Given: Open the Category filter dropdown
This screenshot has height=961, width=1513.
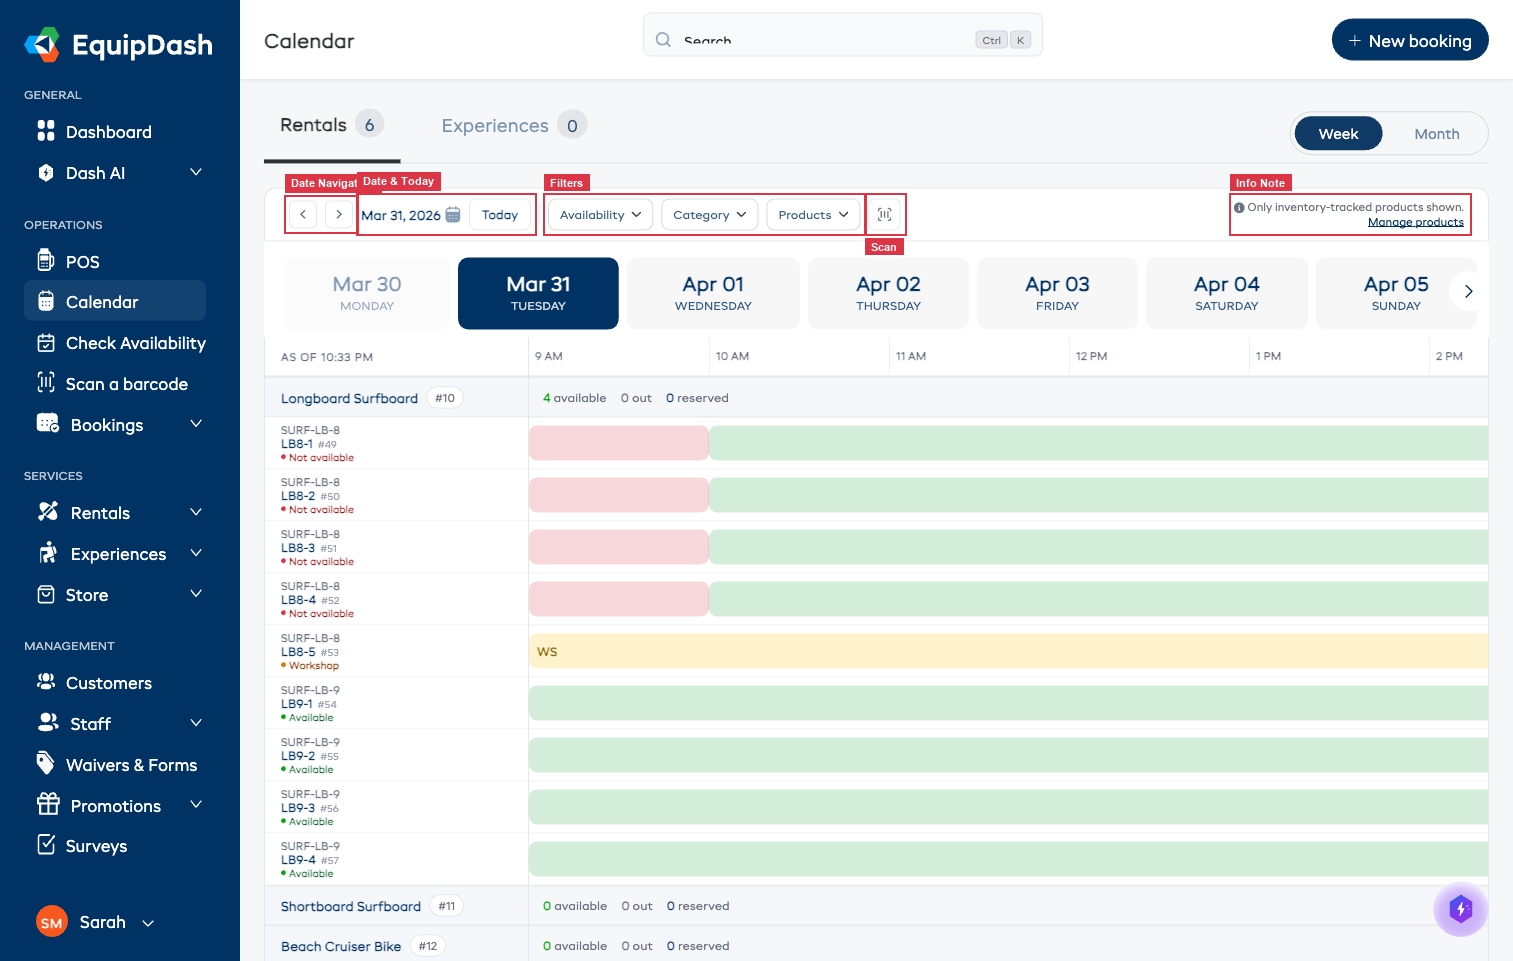Looking at the screenshot, I should (x=709, y=215).
